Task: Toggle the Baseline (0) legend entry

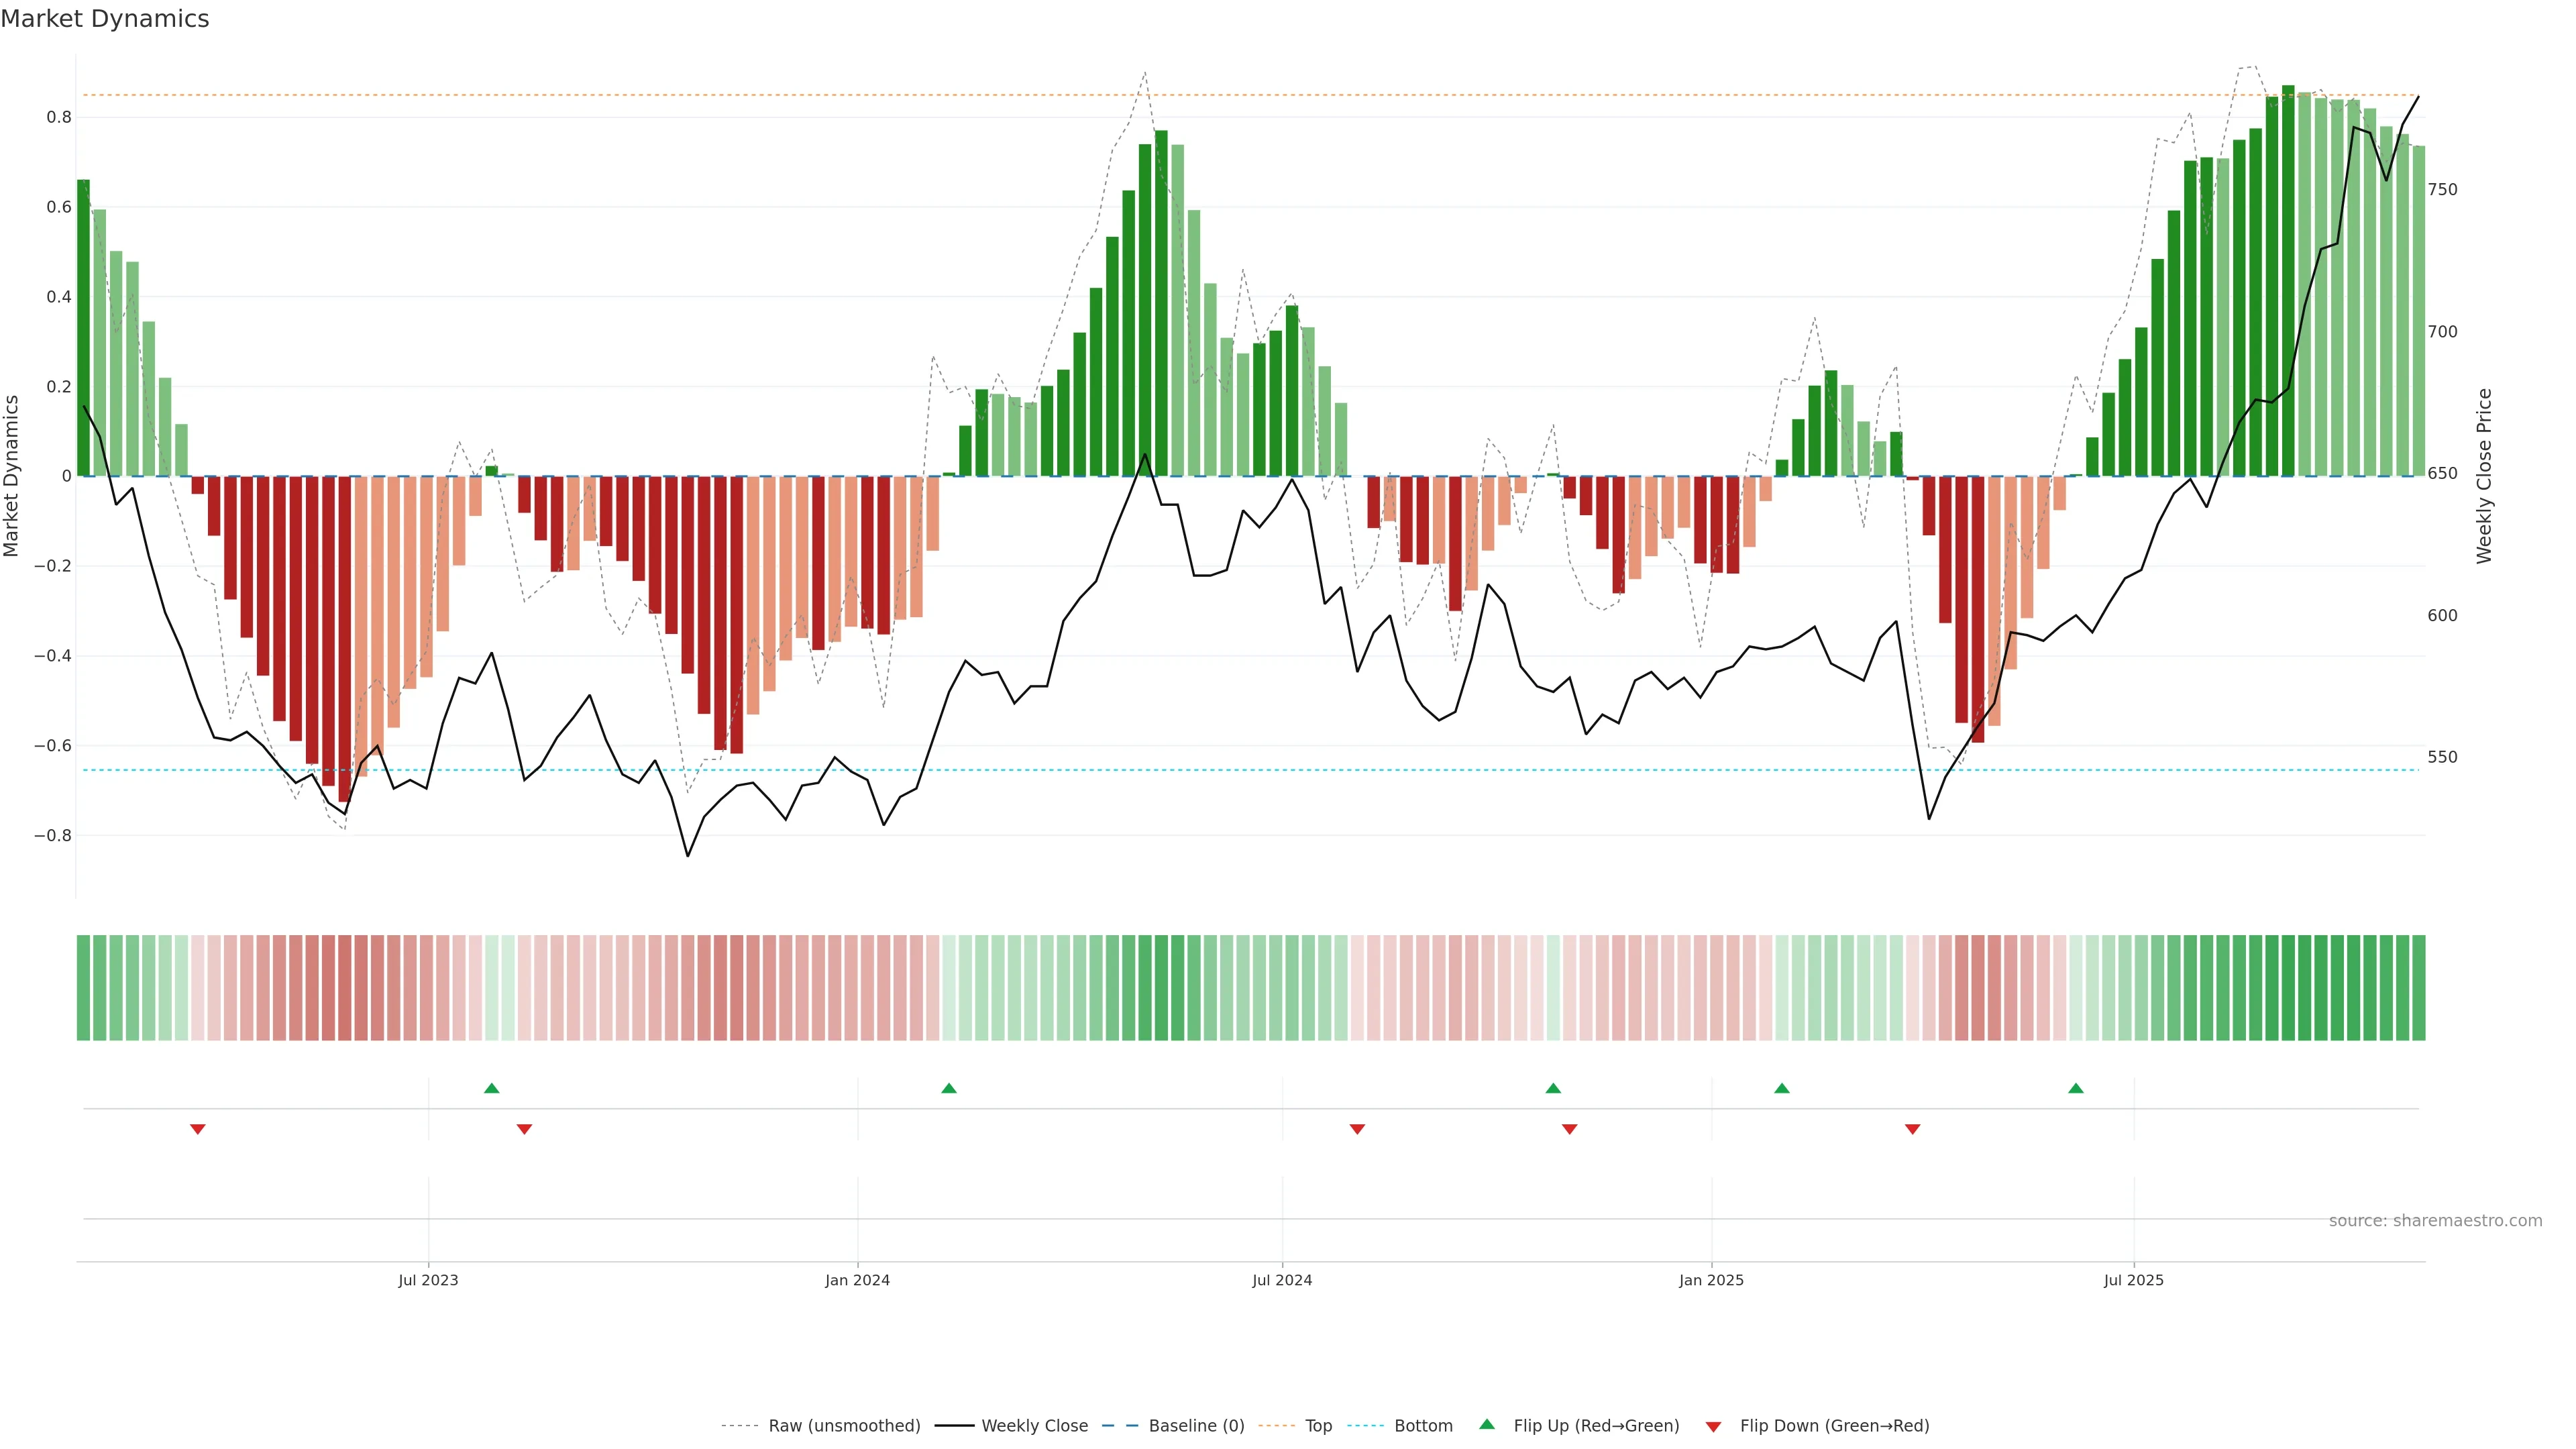Action: coord(1196,1426)
